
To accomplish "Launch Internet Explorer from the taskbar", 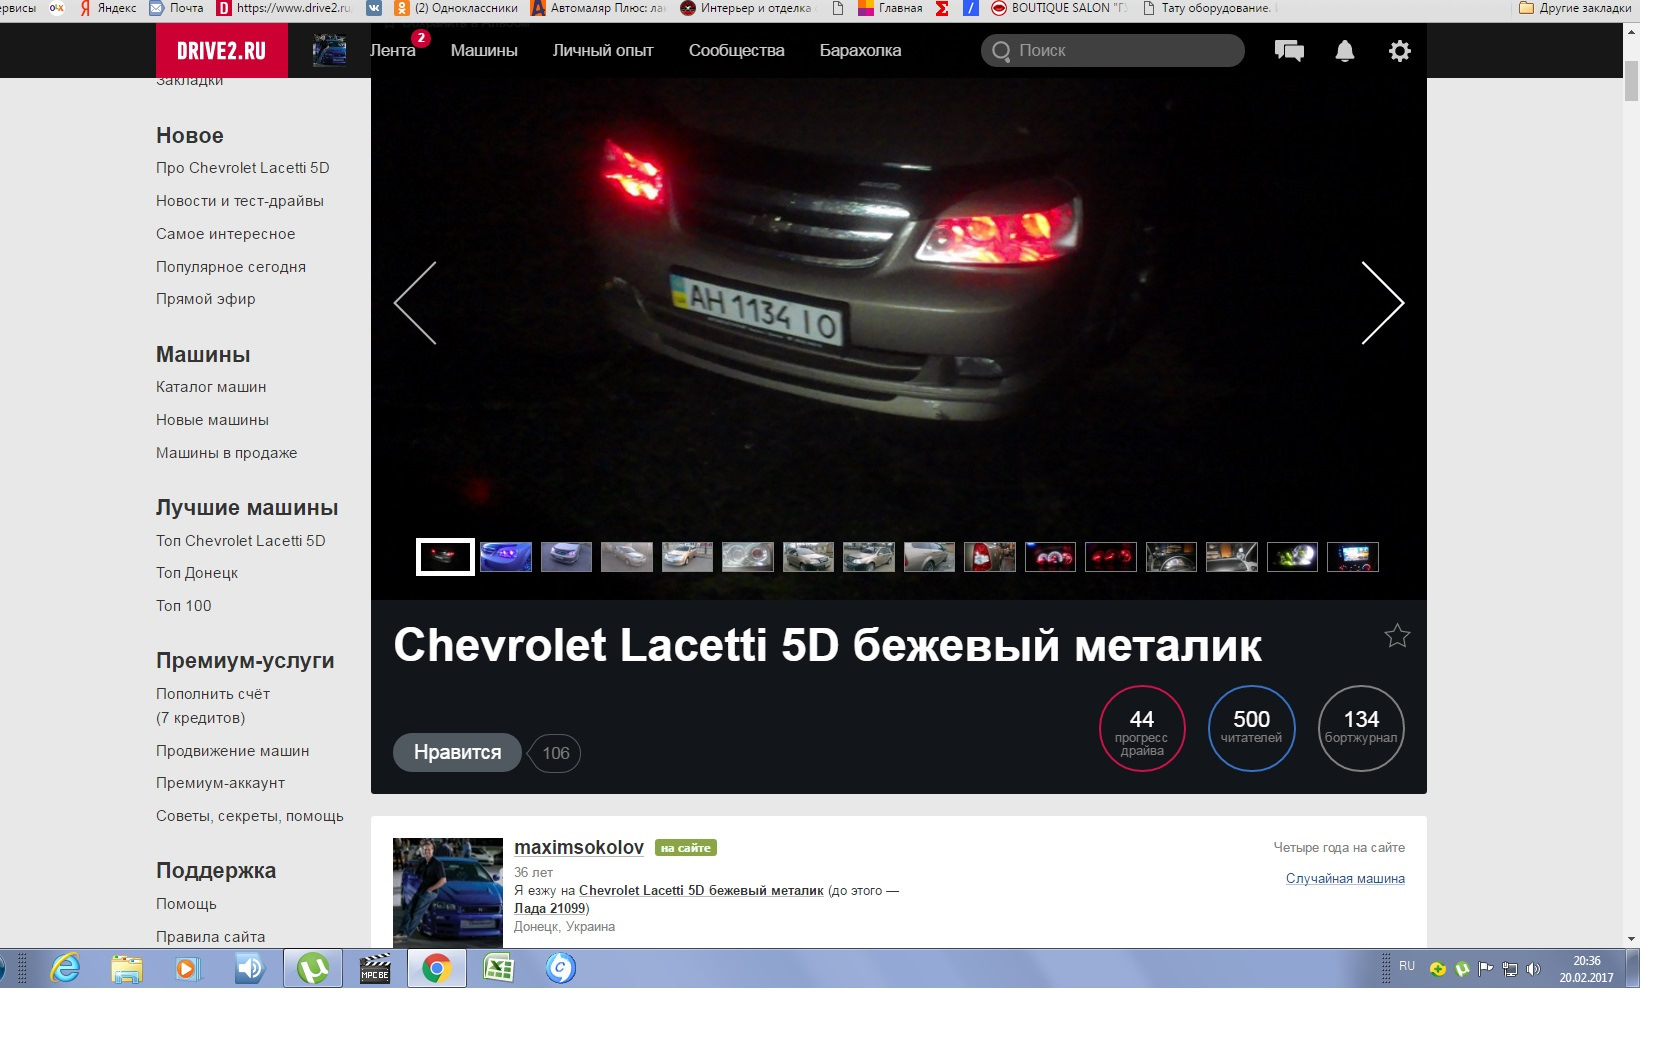I will point(66,968).
